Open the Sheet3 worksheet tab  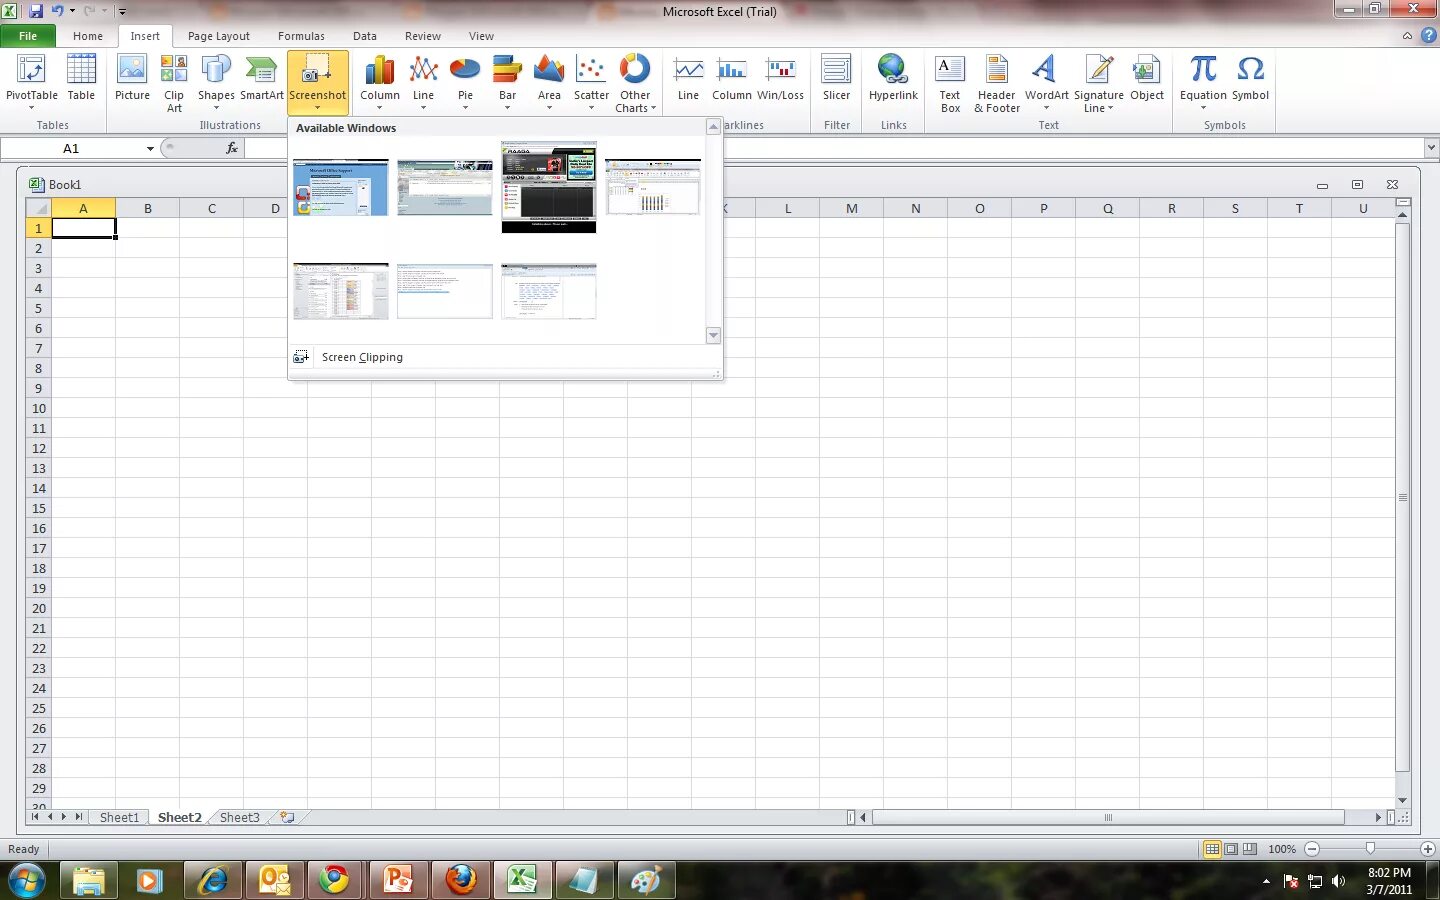240,817
